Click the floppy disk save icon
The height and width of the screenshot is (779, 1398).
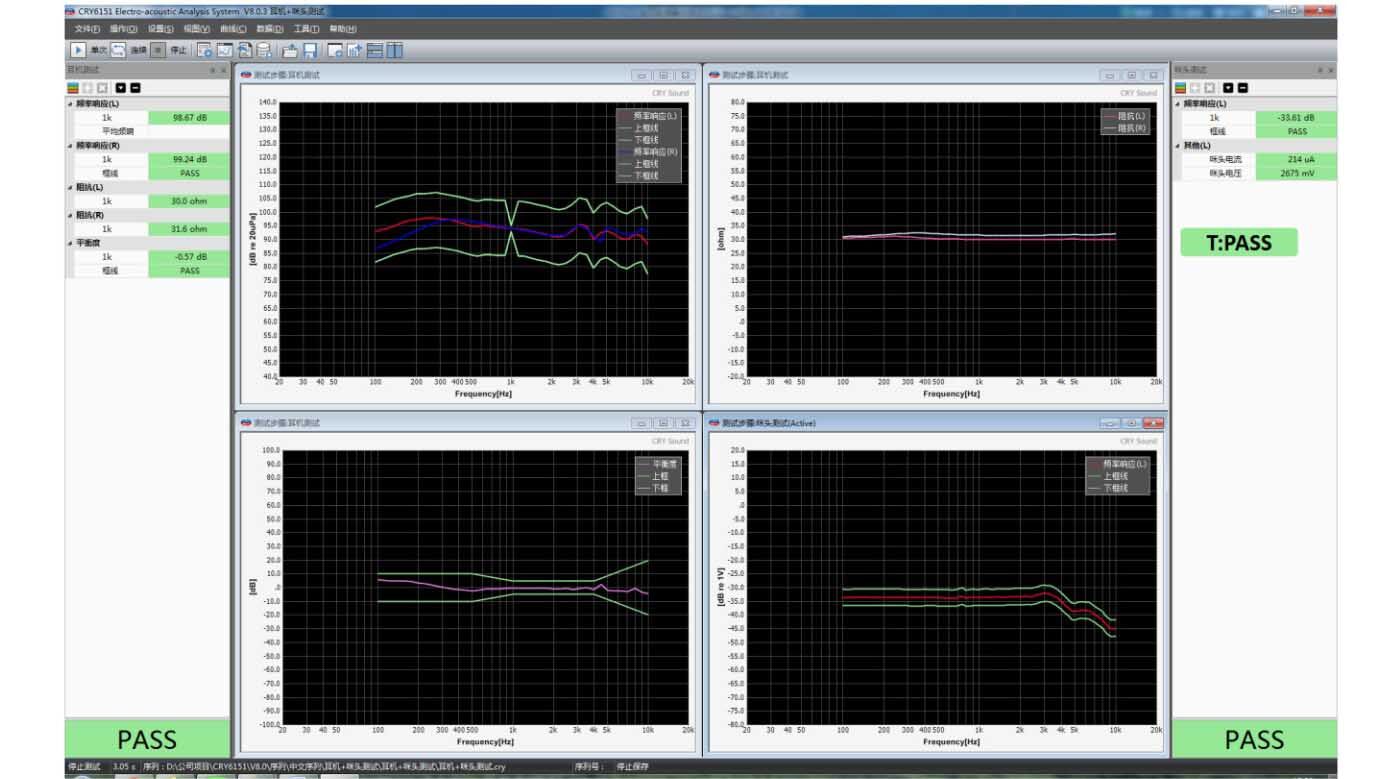click(x=311, y=50)
